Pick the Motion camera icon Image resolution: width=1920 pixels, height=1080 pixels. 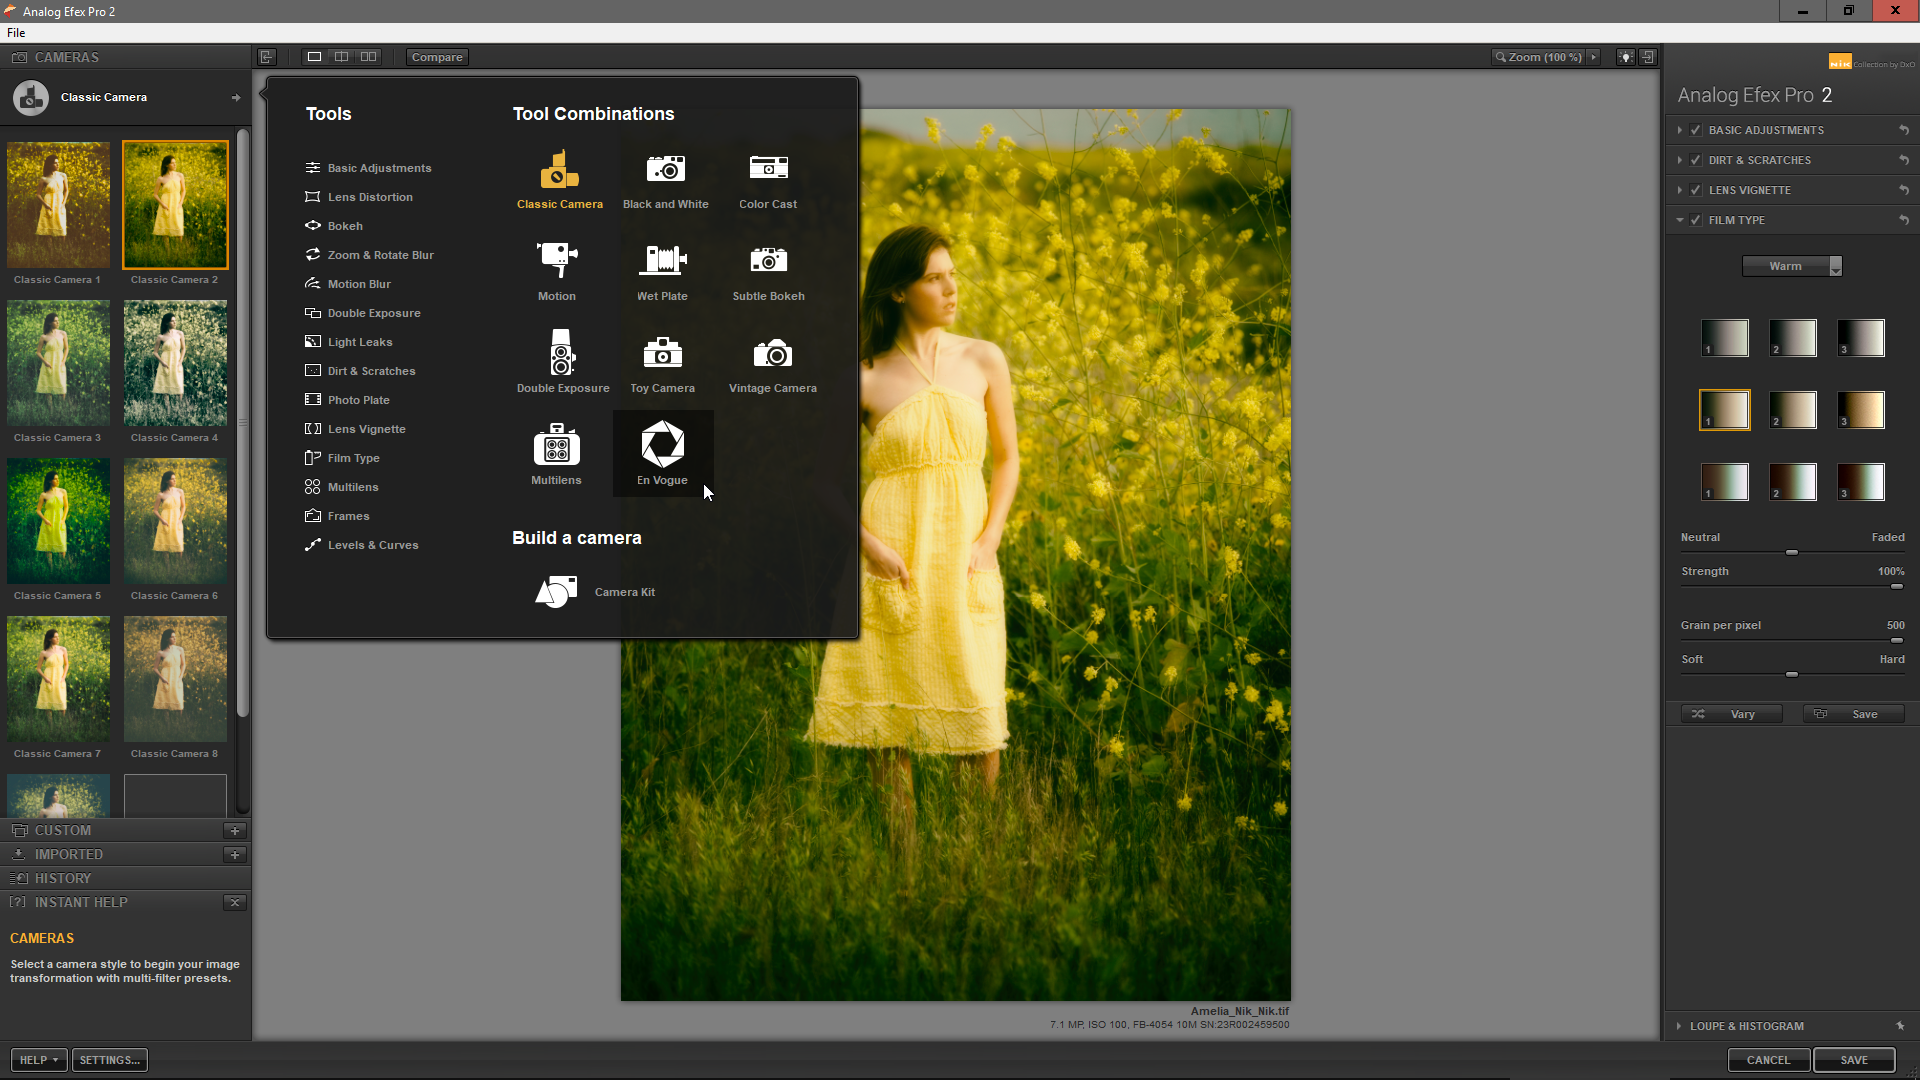557,260
